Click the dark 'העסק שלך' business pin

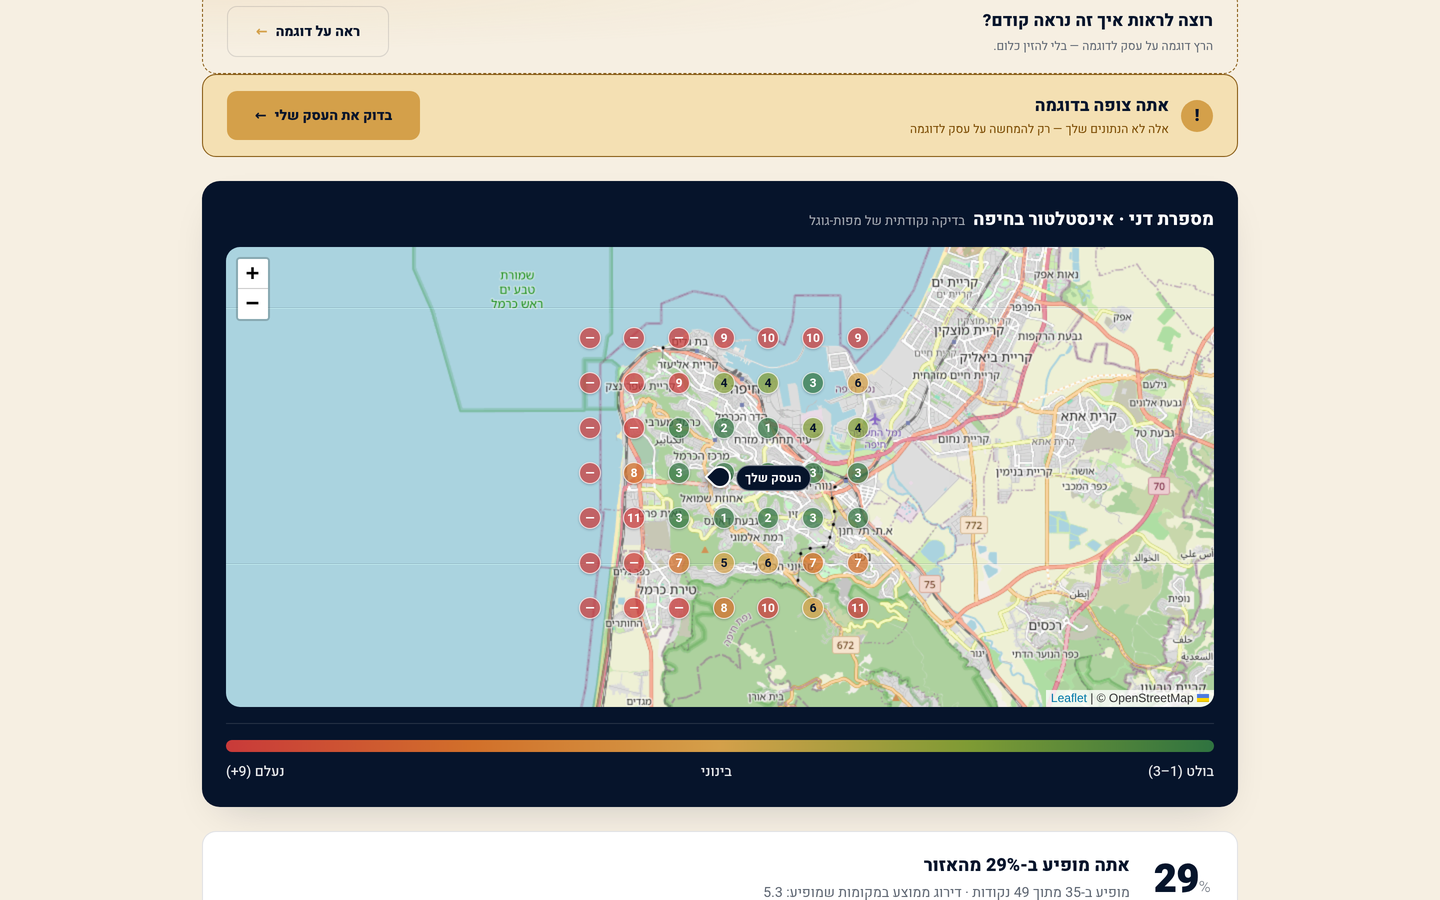[x=719, y=477]
